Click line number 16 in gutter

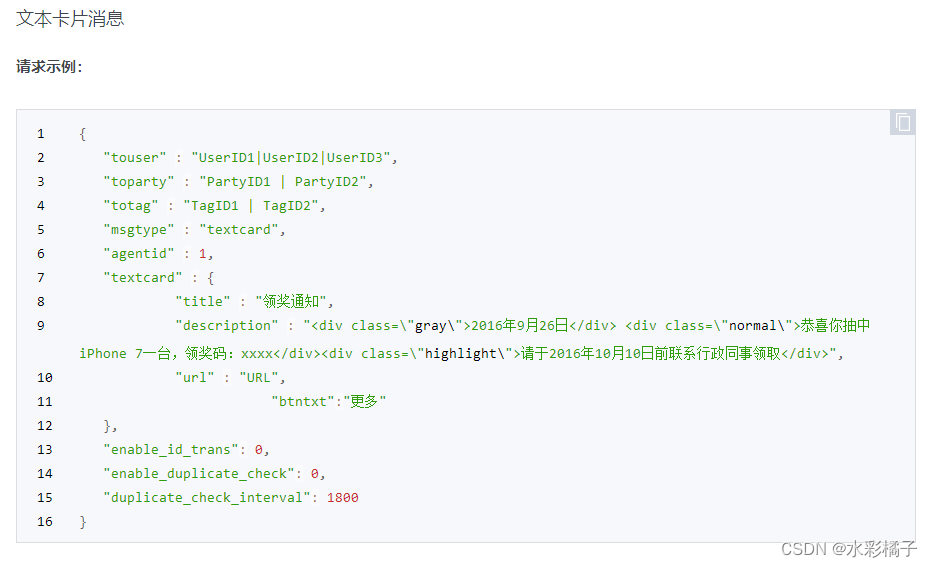[x=44, y=521]
